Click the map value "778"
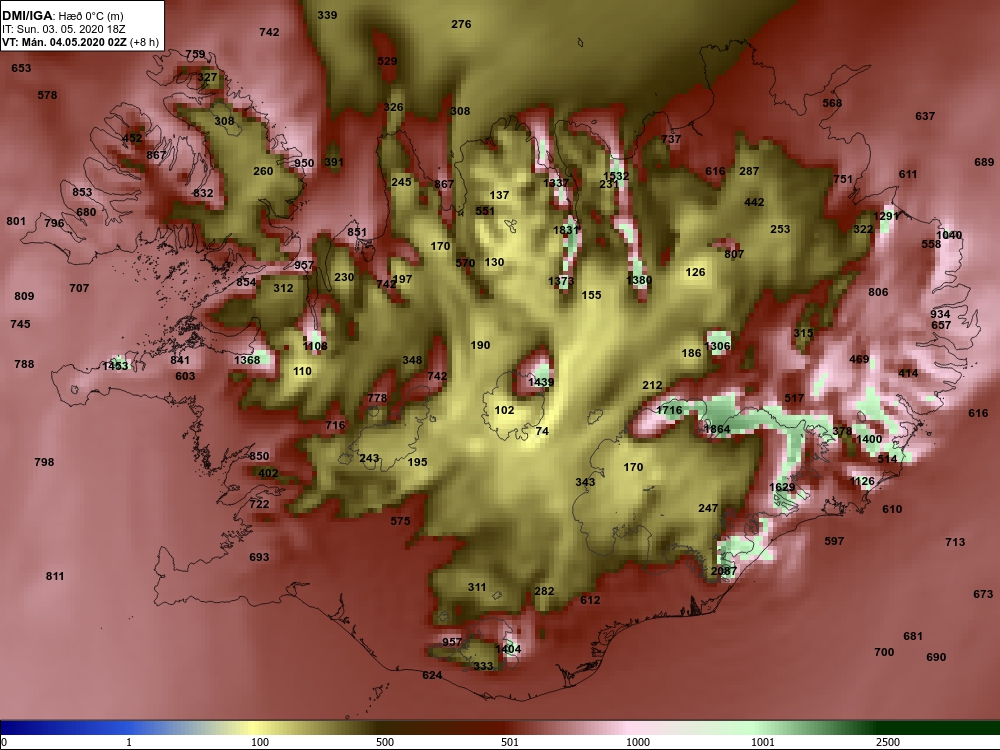 (x=377, y=398)
